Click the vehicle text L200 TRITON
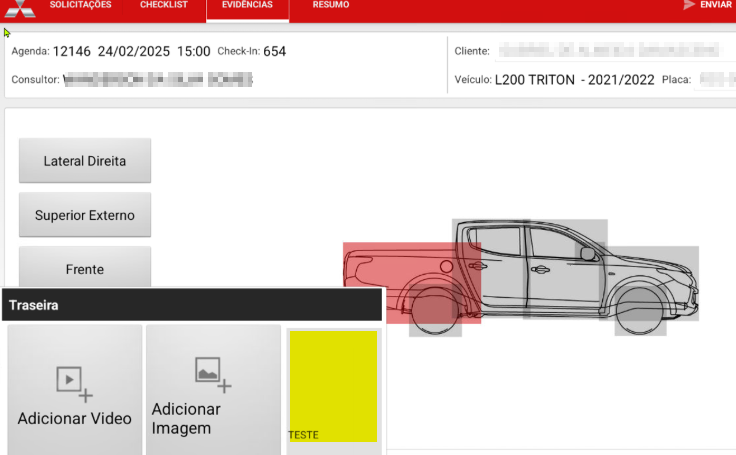The width and height of the screenshot is (736, 455). 535,80
